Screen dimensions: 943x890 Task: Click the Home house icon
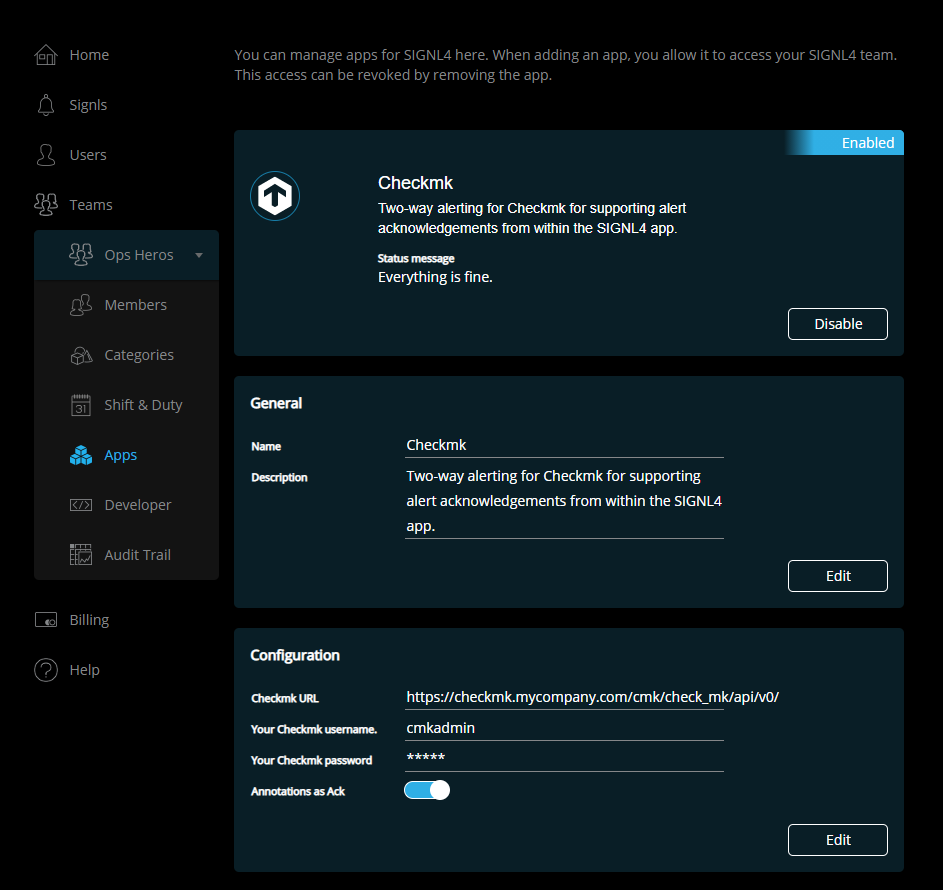coord(46,55)
